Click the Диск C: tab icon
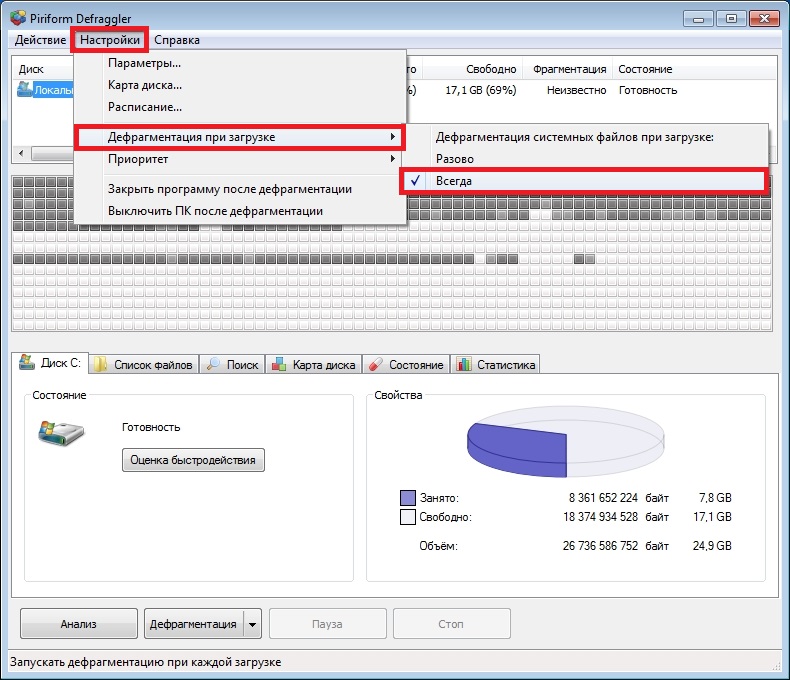 (x=27, y=364)
